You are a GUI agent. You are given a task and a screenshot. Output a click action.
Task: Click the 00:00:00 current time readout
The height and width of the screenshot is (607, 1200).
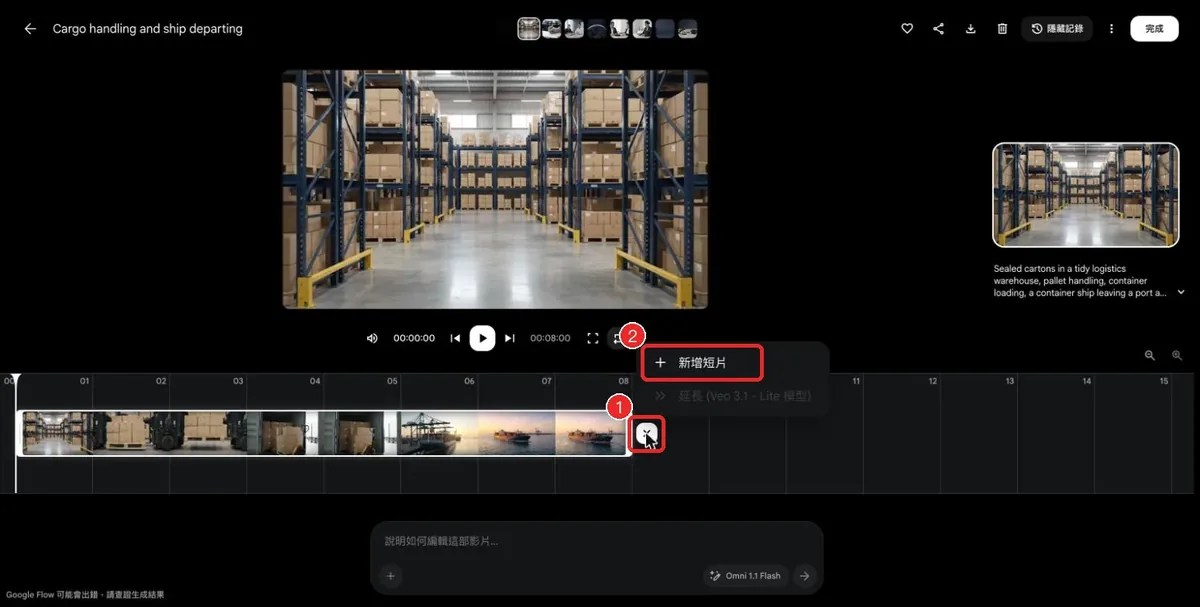click(414, 338)
